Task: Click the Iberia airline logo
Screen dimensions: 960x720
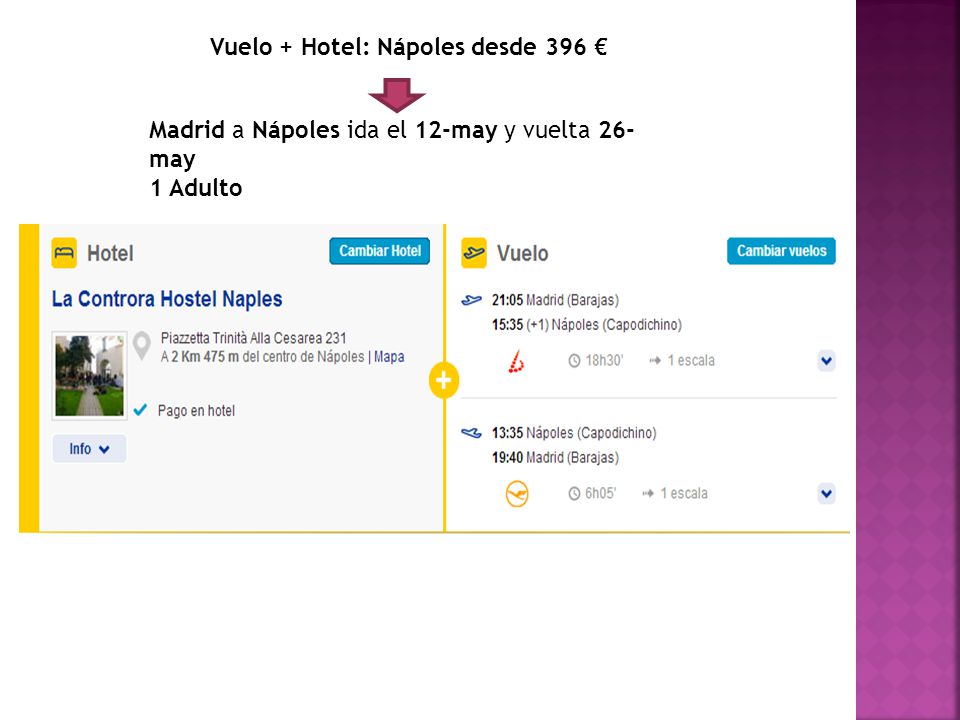Action: click(517, 361)
